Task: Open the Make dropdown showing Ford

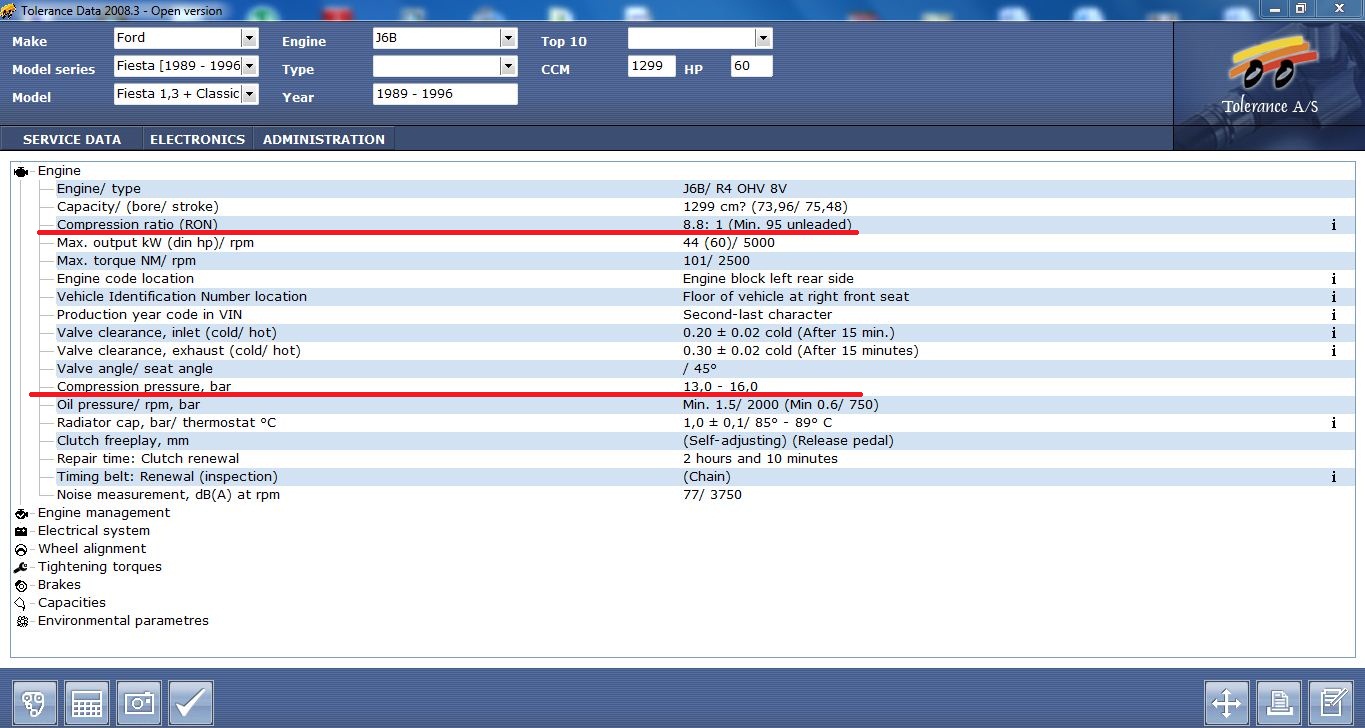Action: (x=249, y=38)
